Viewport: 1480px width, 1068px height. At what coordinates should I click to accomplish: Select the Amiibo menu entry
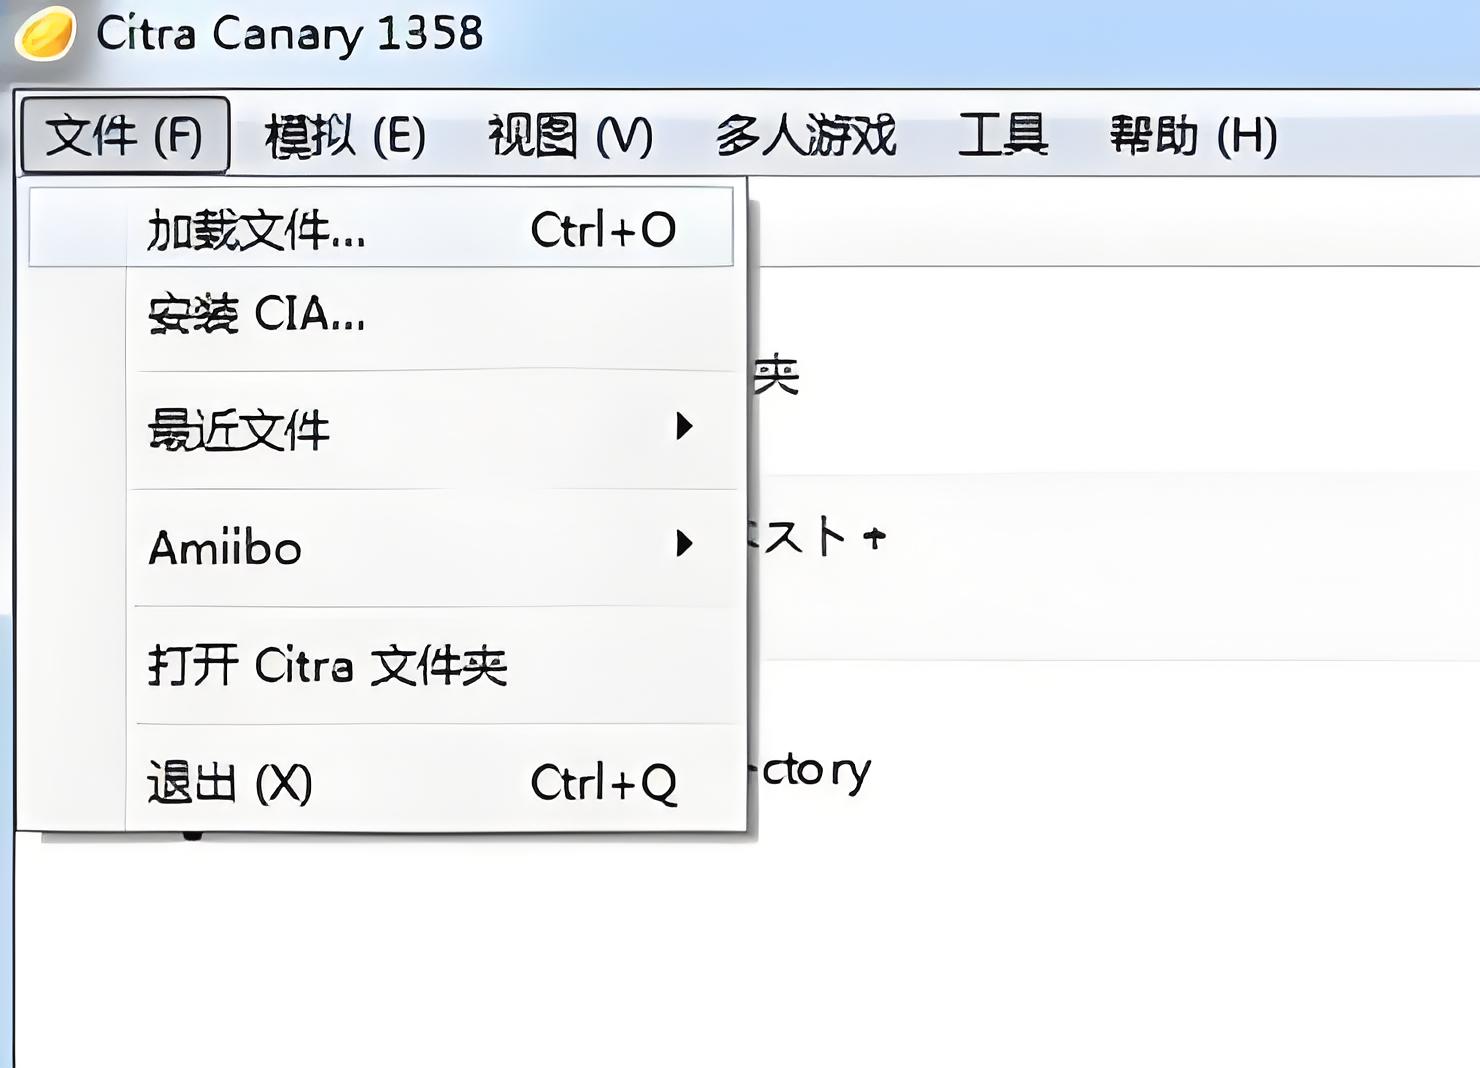[x=381, y=547]
